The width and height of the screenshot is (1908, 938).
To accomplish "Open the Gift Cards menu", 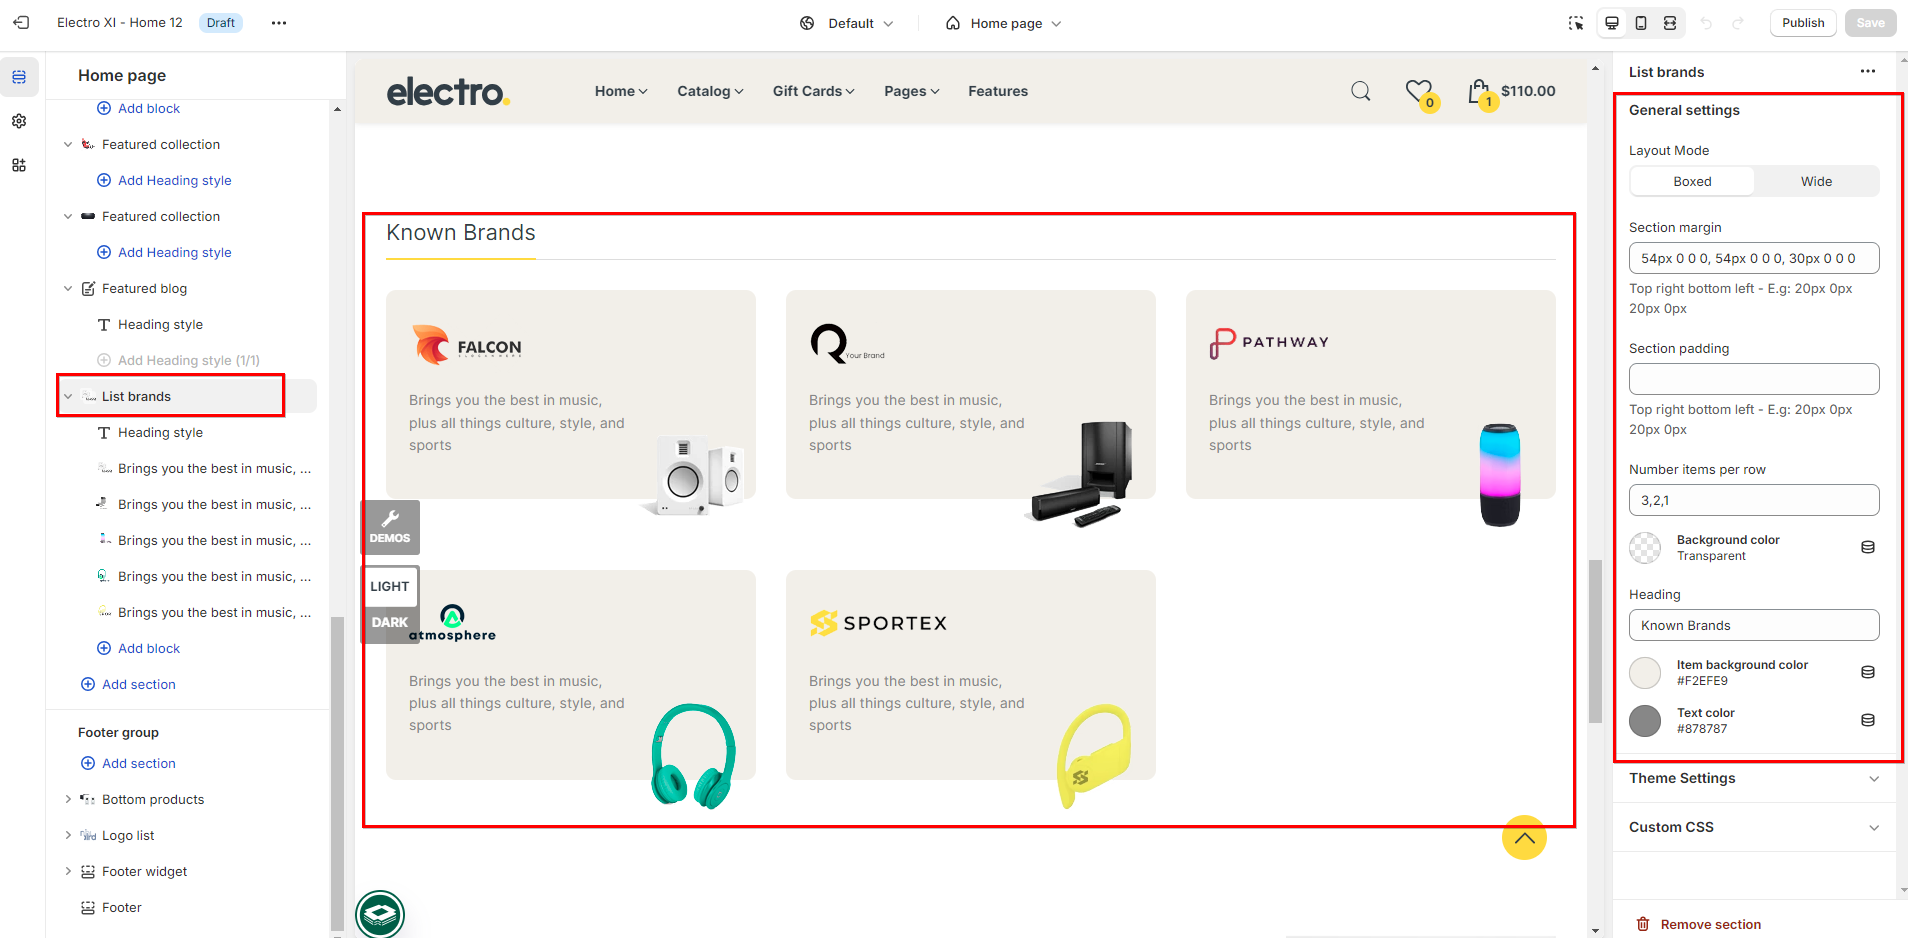I will (x=813, y=91).
